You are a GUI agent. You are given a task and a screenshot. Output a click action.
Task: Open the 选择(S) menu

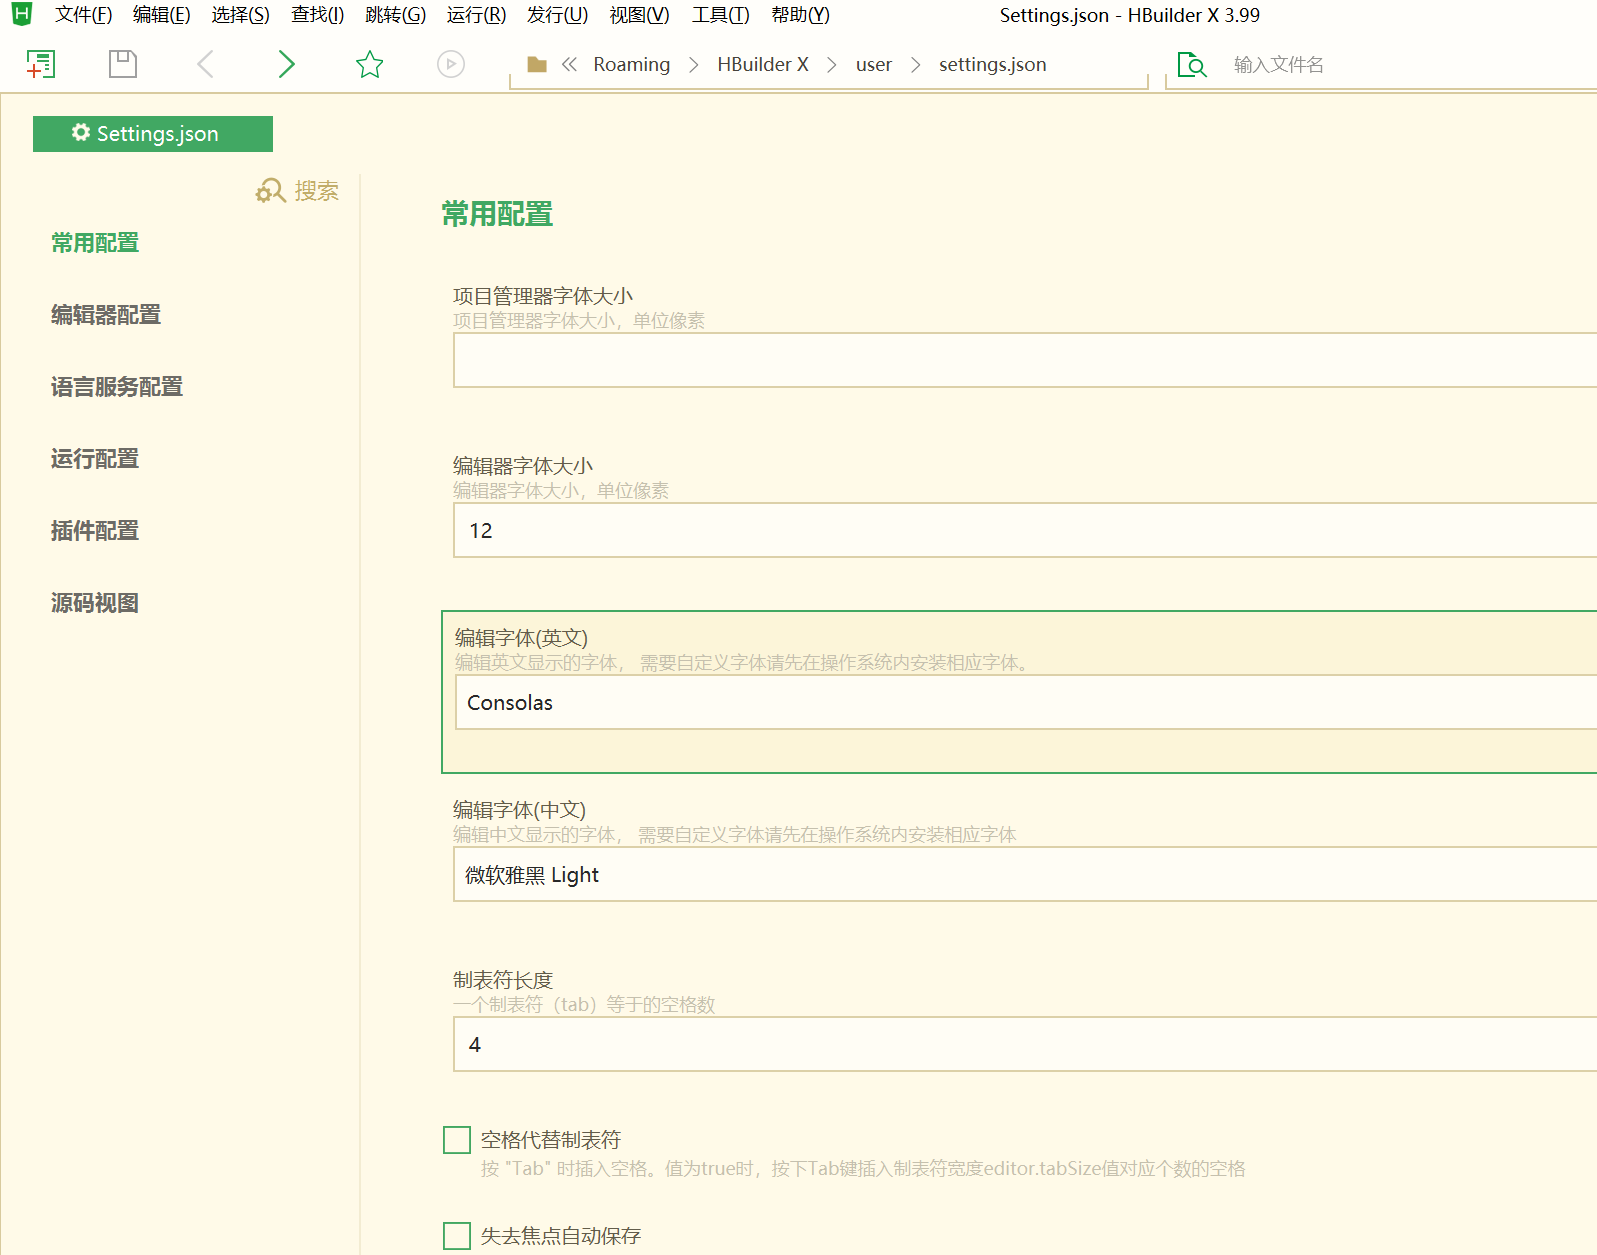(240, 15)
